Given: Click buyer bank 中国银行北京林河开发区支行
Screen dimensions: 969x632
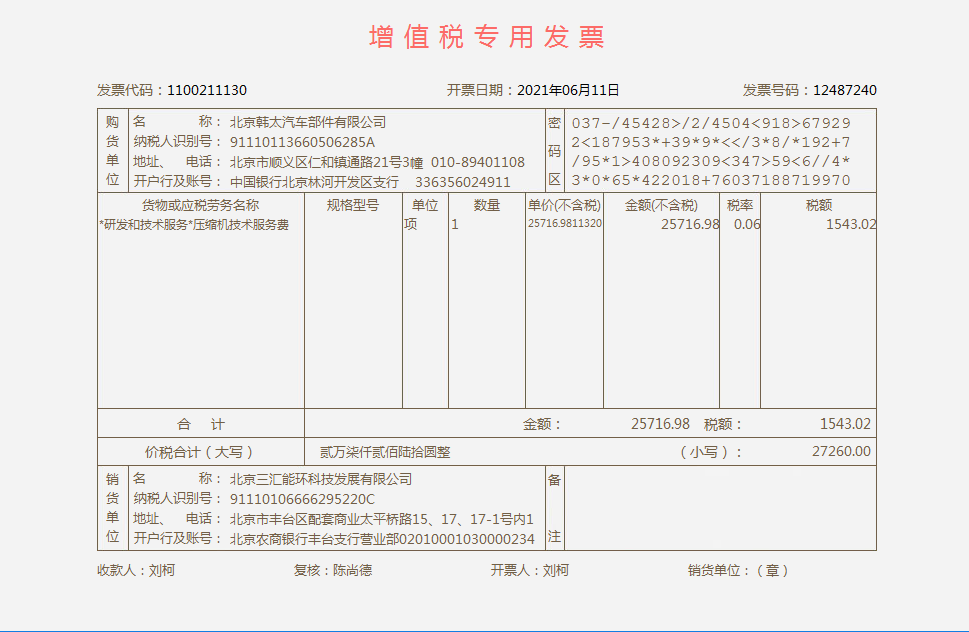Looking at the screenshot, I should point(314,182).
